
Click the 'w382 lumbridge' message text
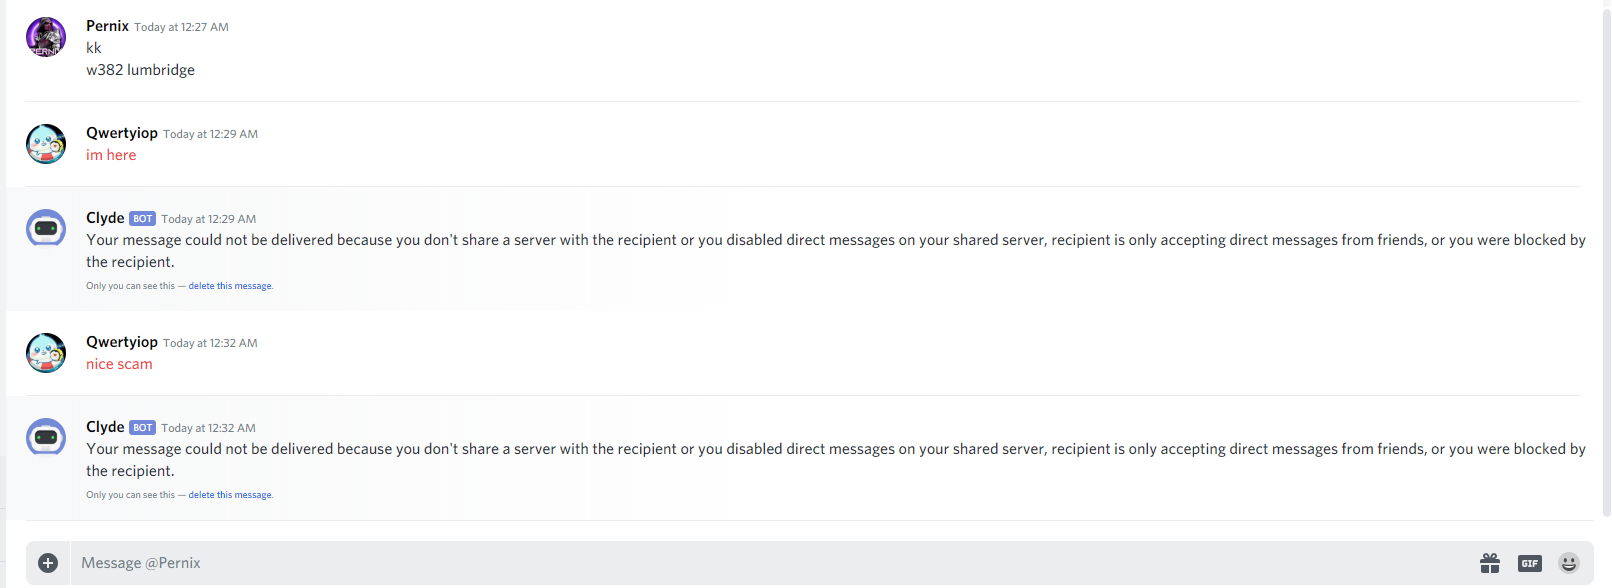pos(140,70)
